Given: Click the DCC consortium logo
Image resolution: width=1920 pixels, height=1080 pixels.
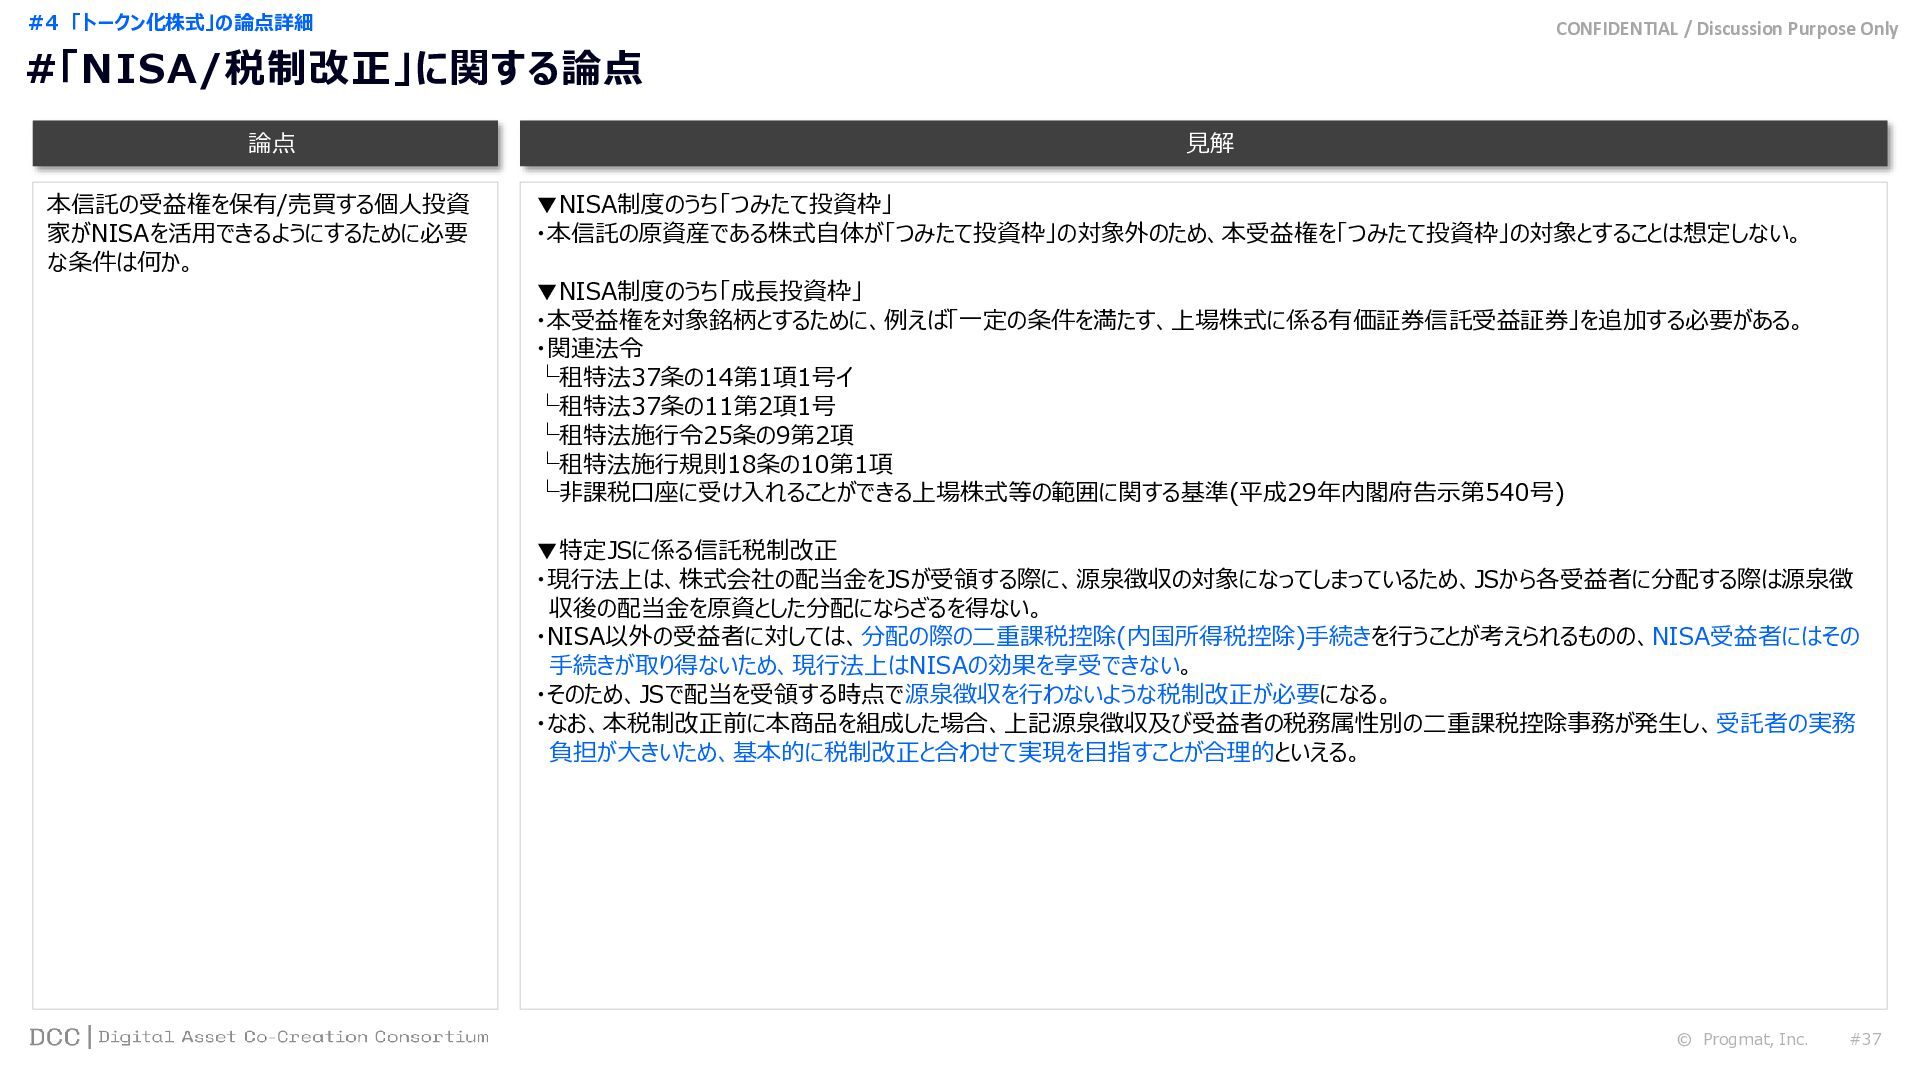Looking at the screenshot, I should pyautogui.click(x=55, y=1037).
